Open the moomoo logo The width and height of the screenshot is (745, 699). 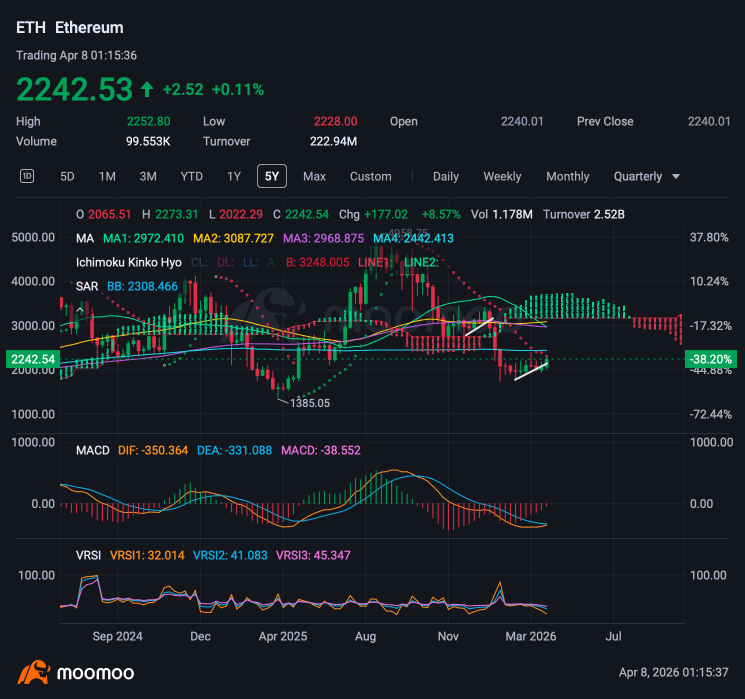76,672
